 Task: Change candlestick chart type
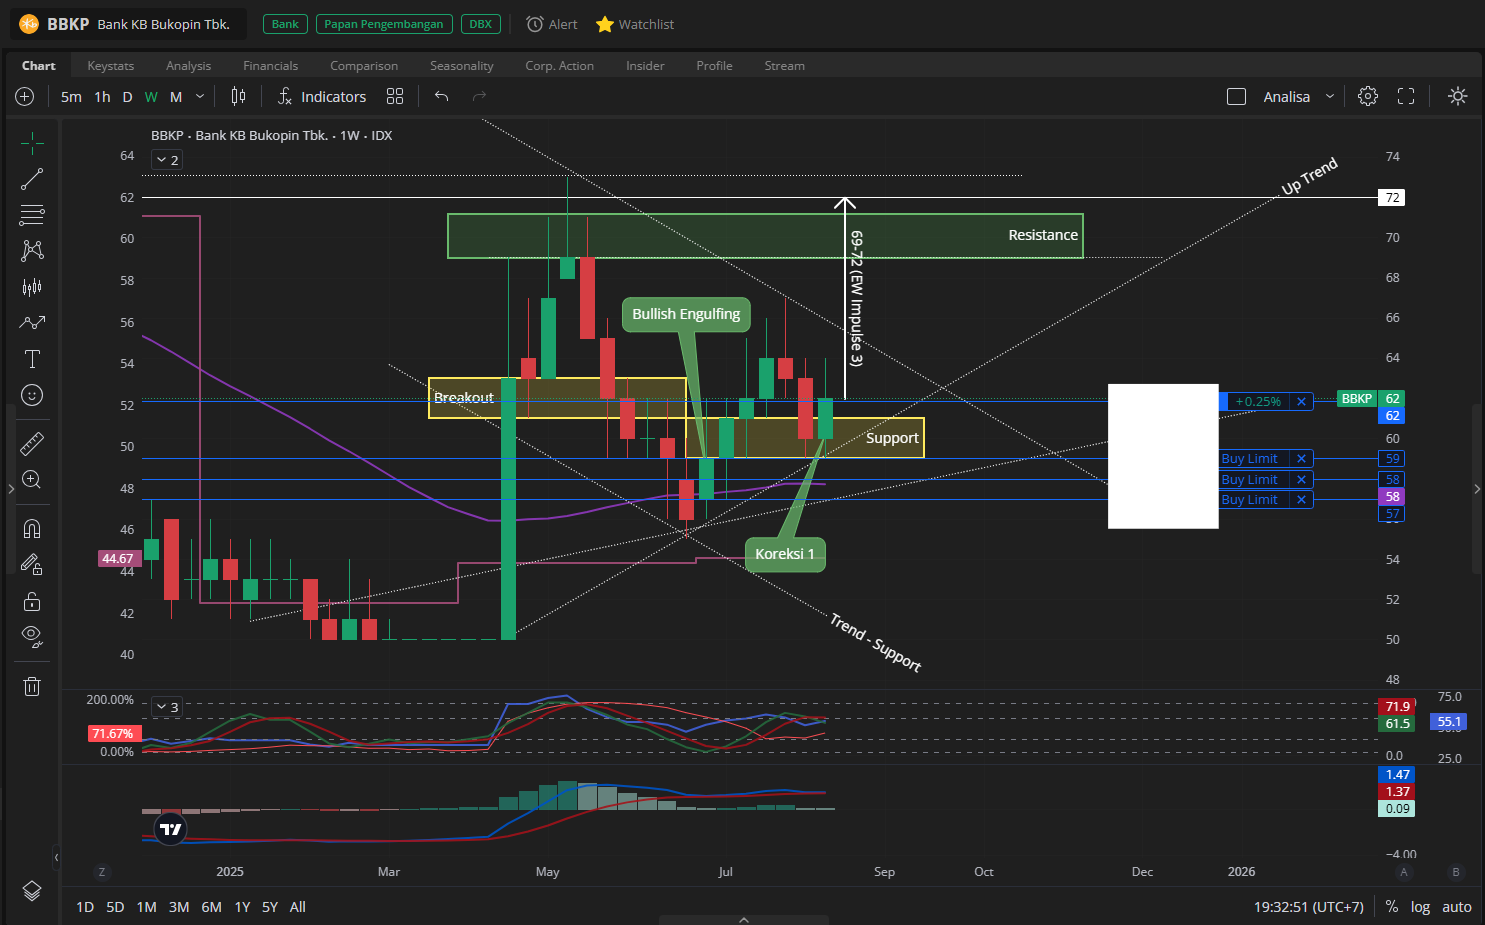[x=238, y=96]
